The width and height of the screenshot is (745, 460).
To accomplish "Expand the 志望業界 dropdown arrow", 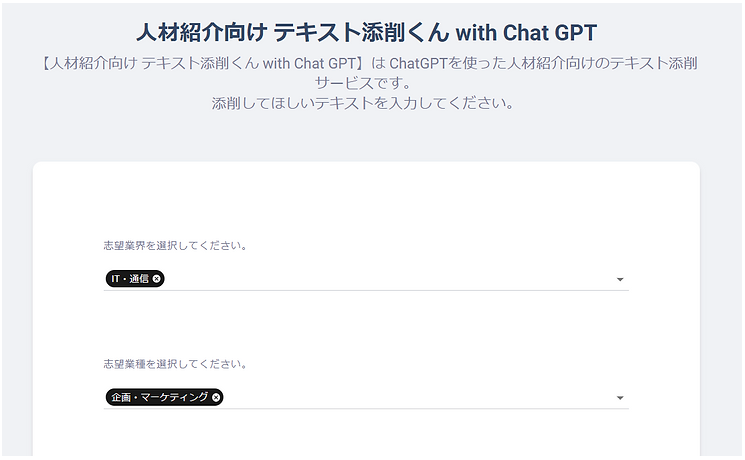I will [x=620, y=280].
